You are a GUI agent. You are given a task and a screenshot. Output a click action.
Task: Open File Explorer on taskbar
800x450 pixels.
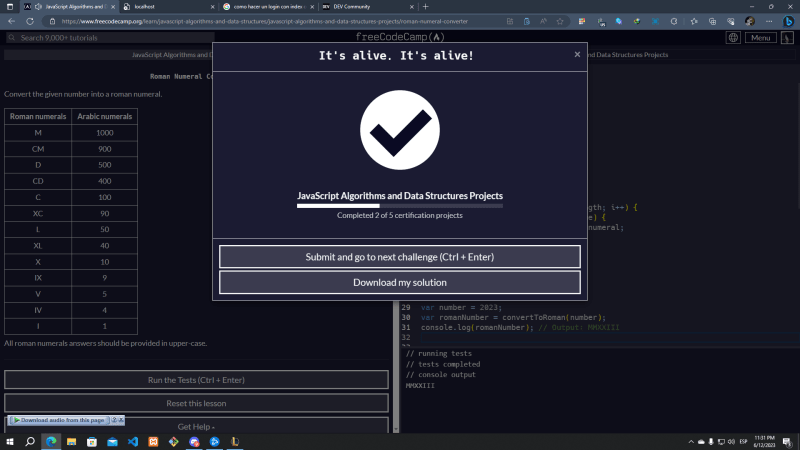point(71,442)
